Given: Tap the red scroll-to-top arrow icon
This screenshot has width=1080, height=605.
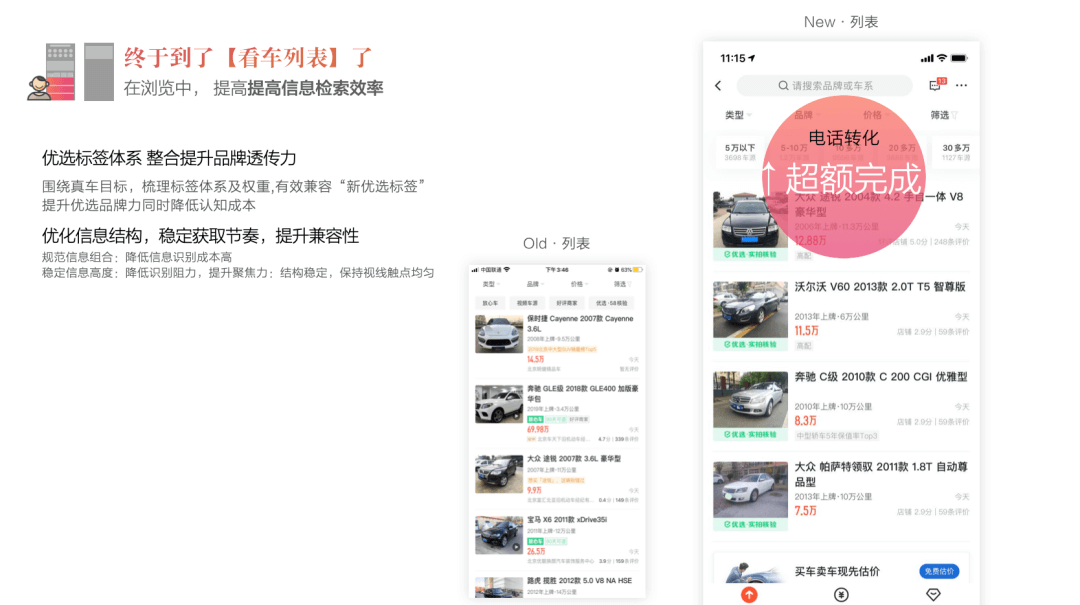Looking at the screenshot, I should [749, 595].
